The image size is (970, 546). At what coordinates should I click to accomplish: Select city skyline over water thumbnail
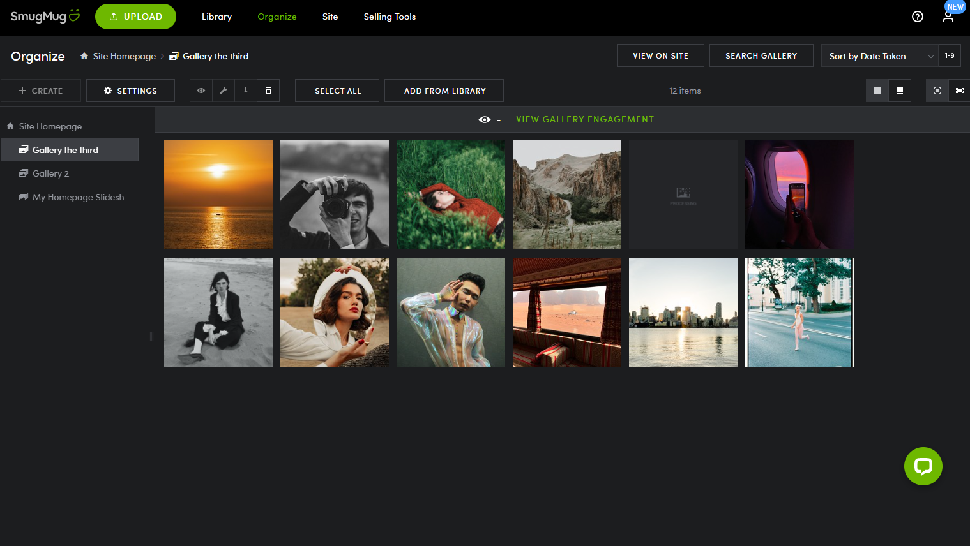click(684, 312)
